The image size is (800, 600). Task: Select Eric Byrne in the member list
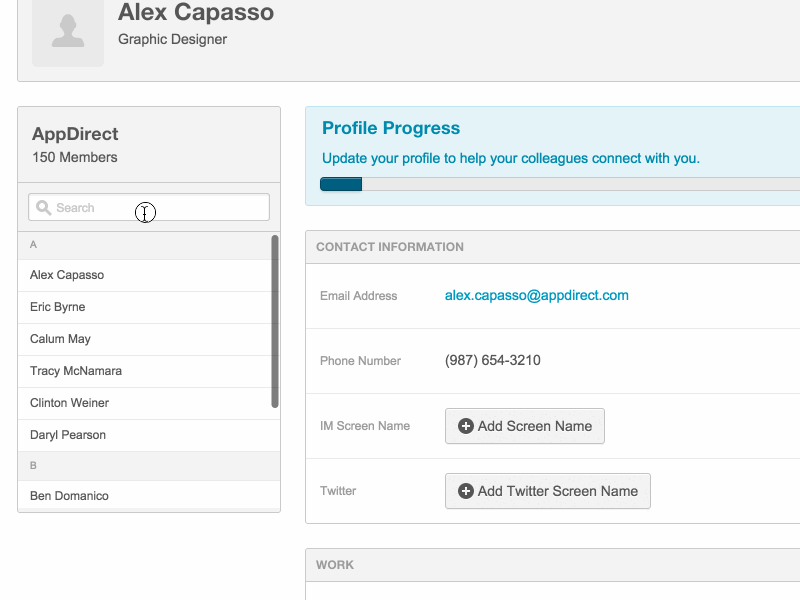tap(58, 307)
